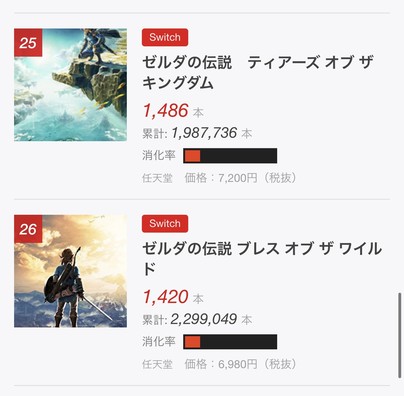Click the 7,200円 price line
The width and height of the screenshot is (404, 396).
240,178
